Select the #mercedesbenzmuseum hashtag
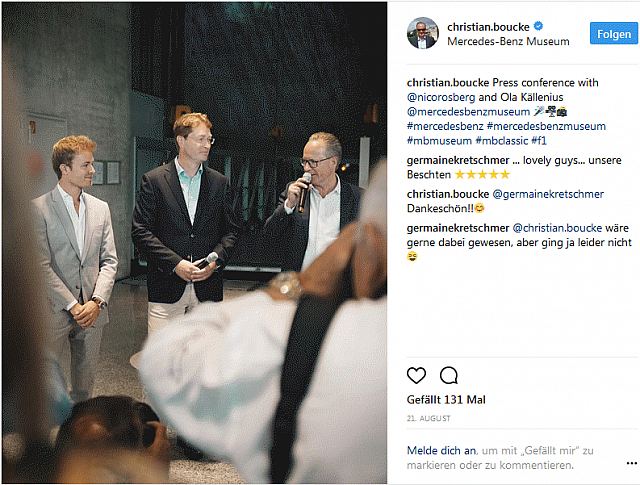640x485 pixels. tap(546, 126)
